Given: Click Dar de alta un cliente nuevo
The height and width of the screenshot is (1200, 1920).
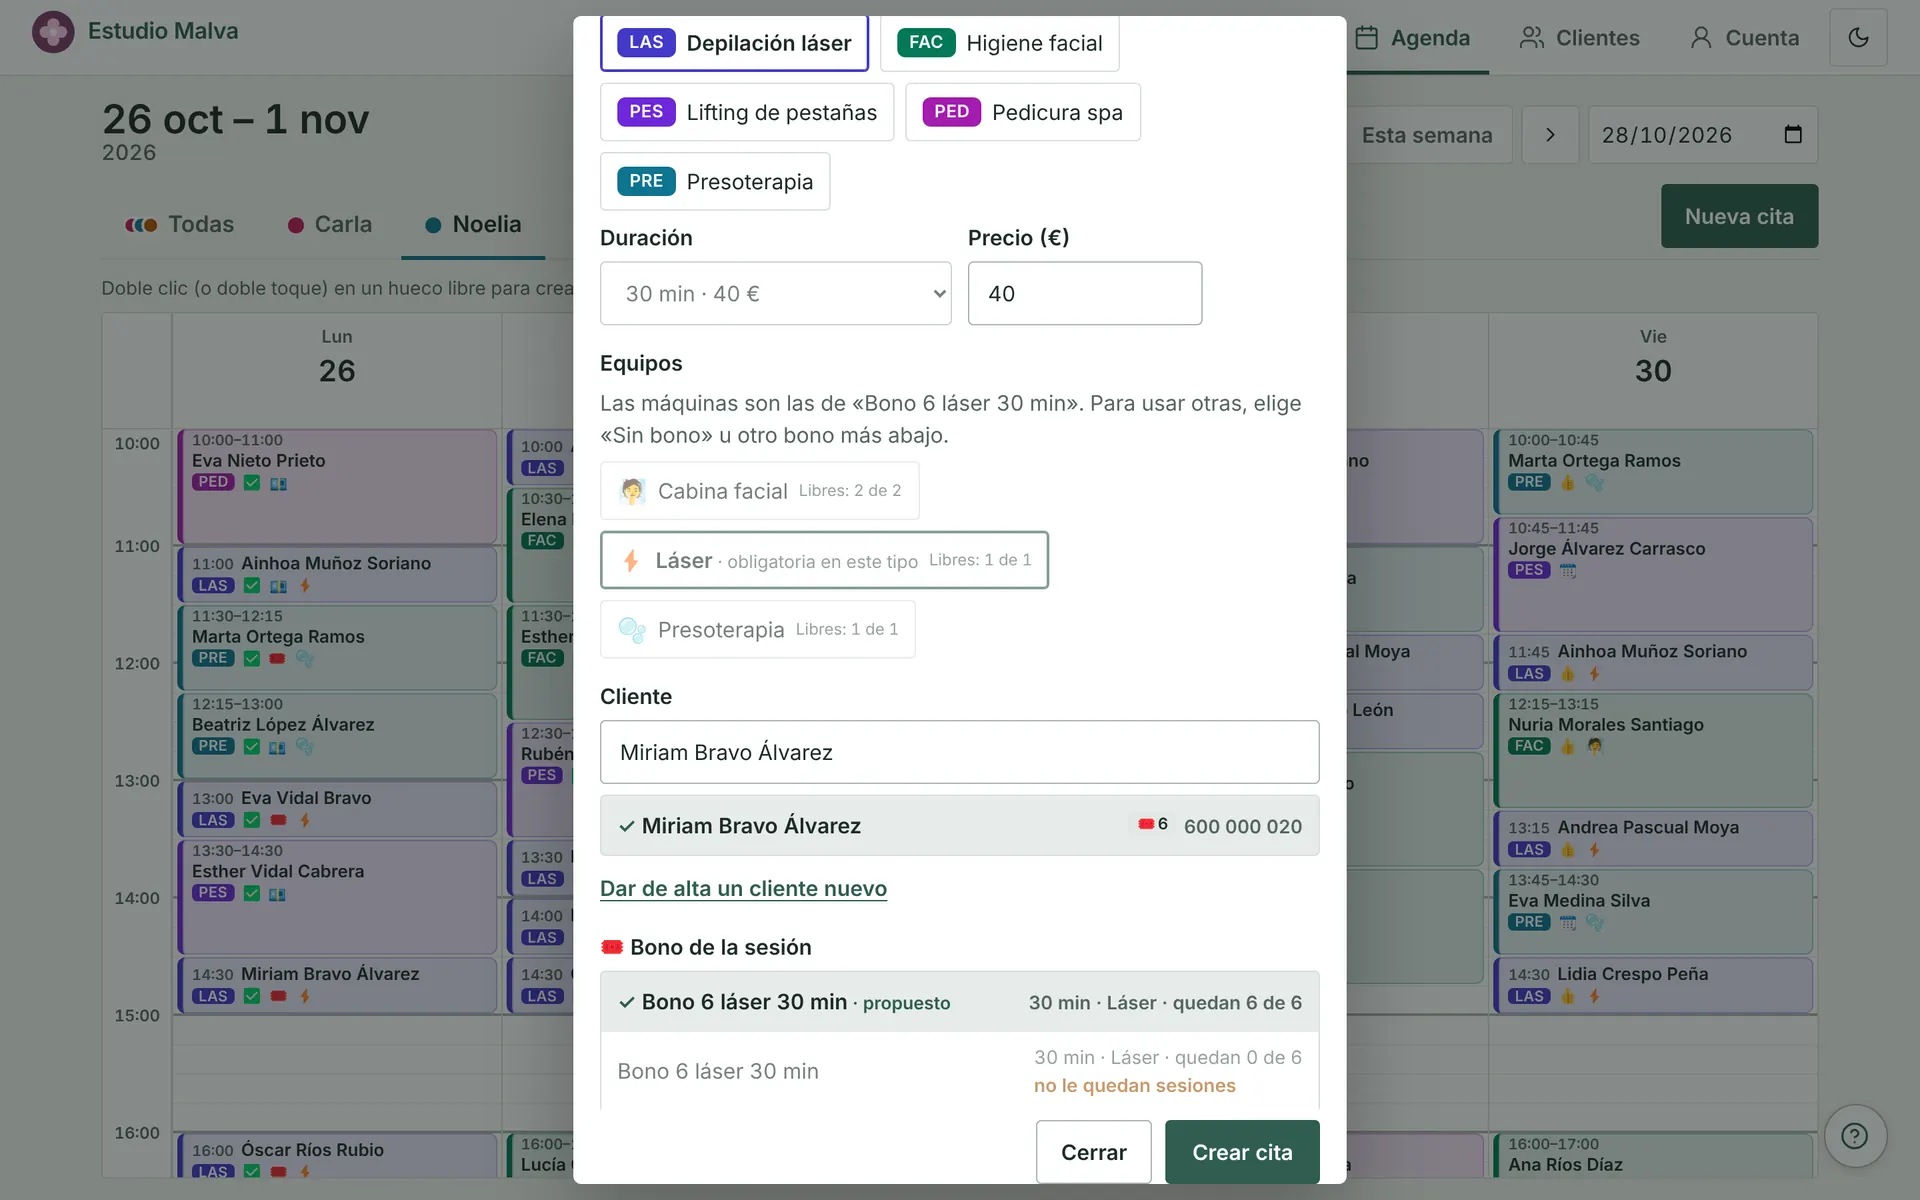Looking at the screenshot, I should pos(743,888).
